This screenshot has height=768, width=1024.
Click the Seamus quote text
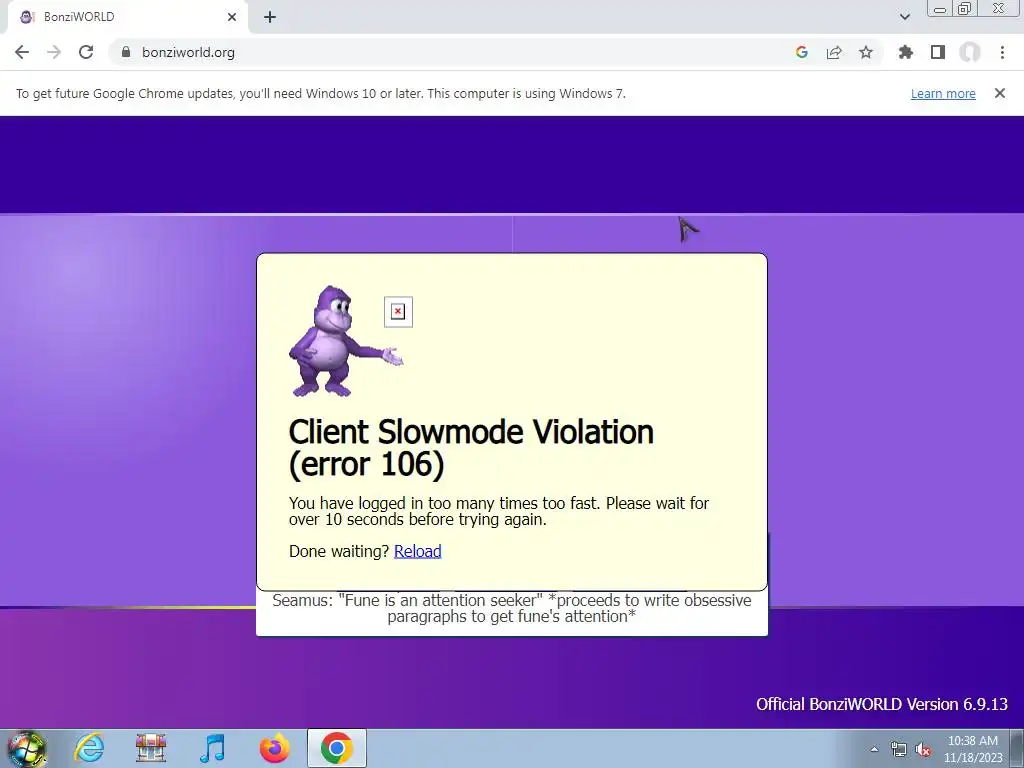click(512, 609)
